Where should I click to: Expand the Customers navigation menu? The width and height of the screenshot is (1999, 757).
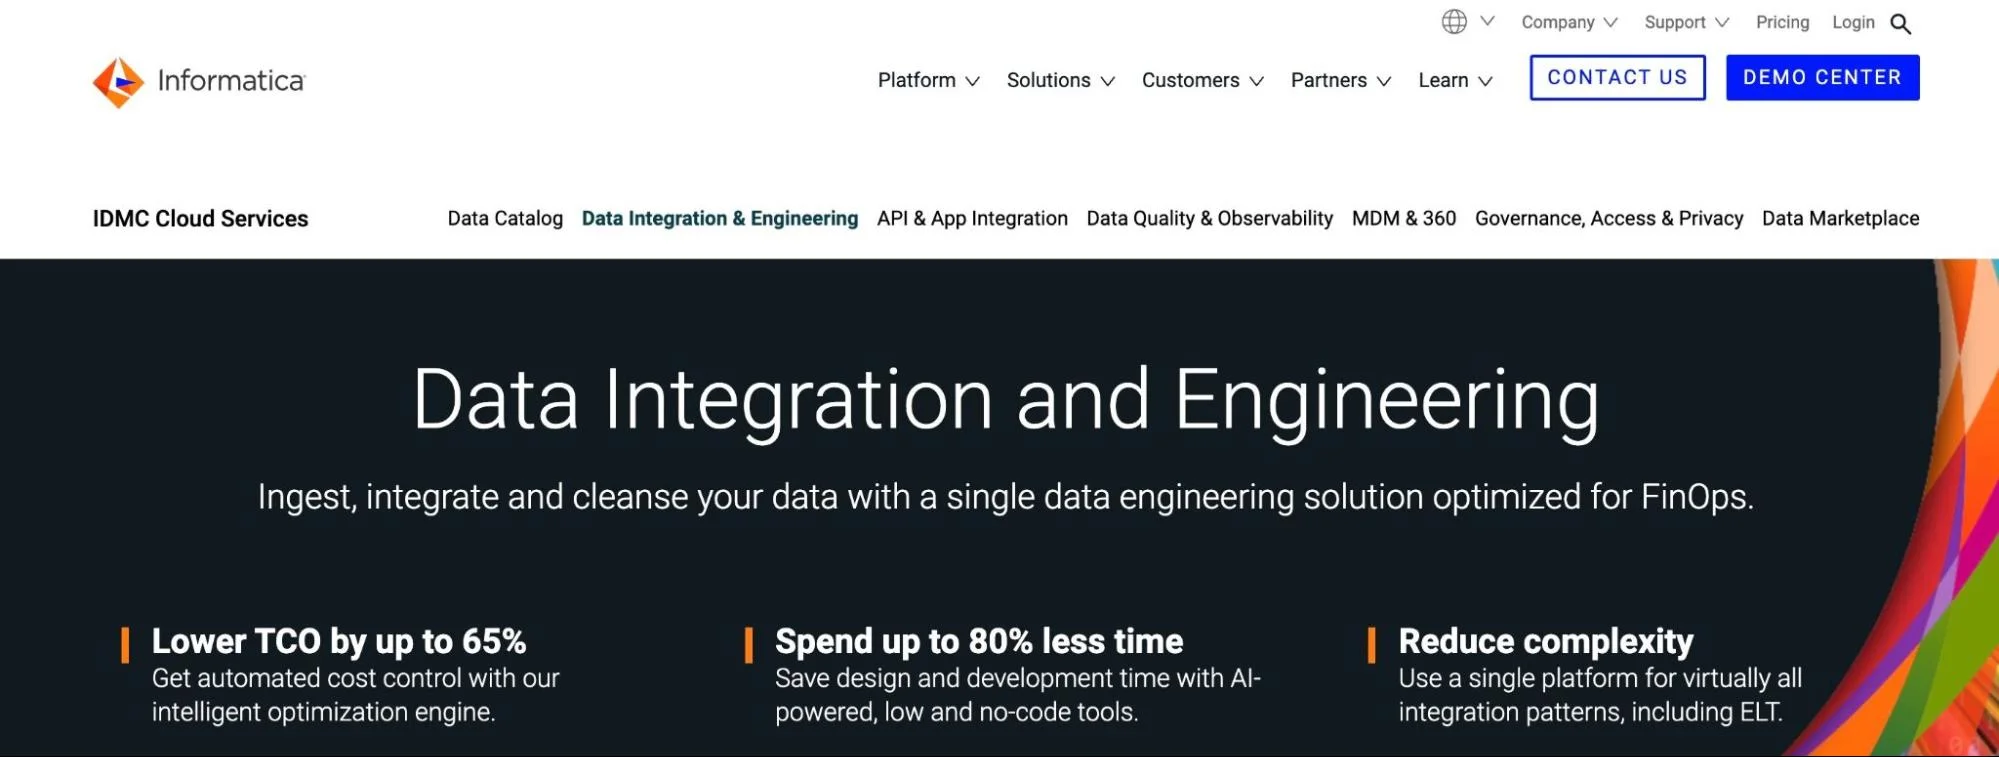[1202, 80]
